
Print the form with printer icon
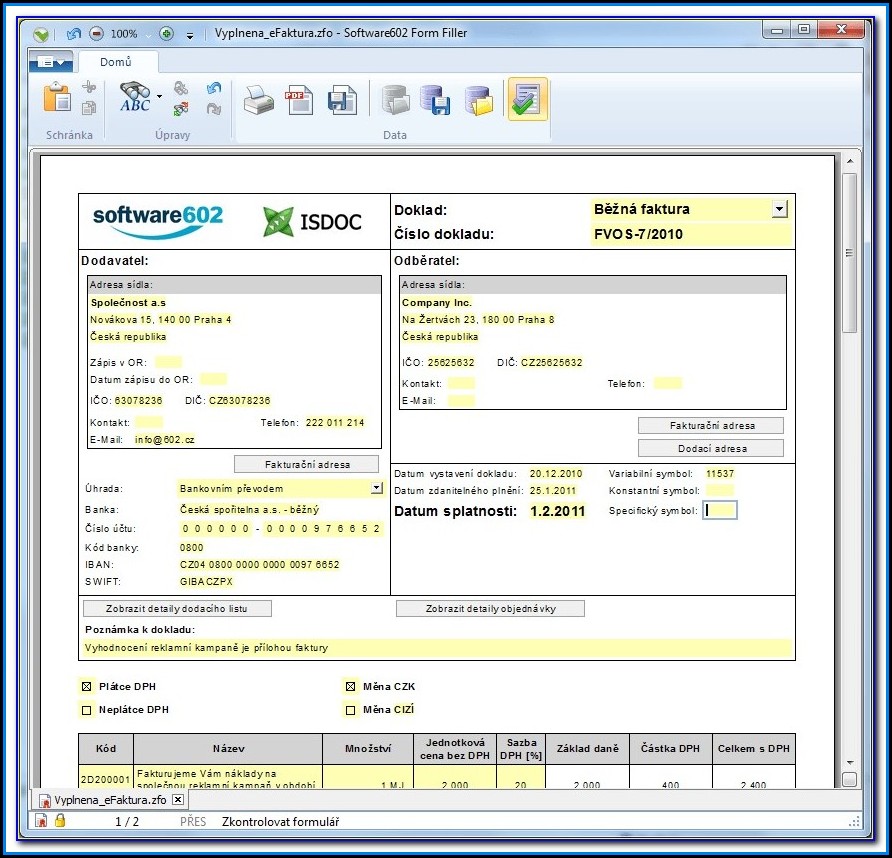pyautogui.click(x=259, y=99)
